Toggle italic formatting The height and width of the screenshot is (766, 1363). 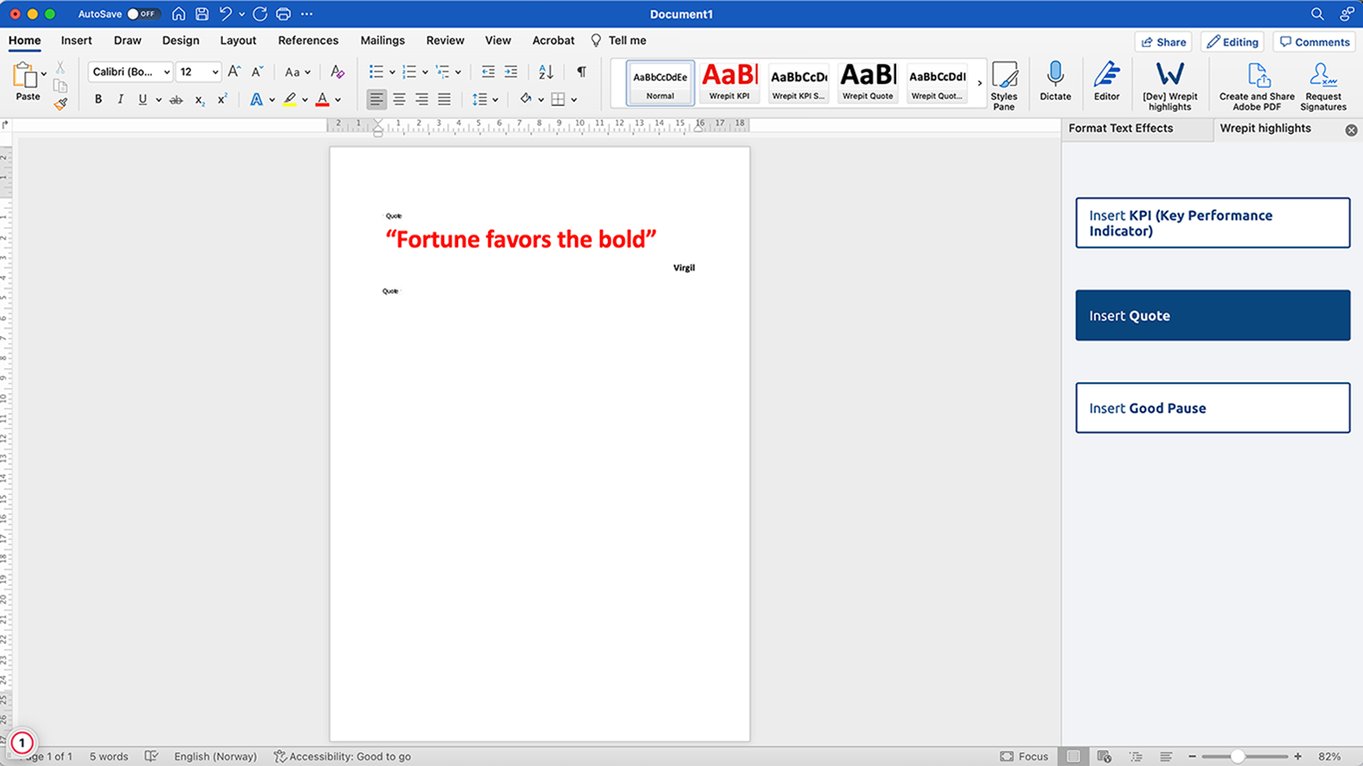click(121, 100)
